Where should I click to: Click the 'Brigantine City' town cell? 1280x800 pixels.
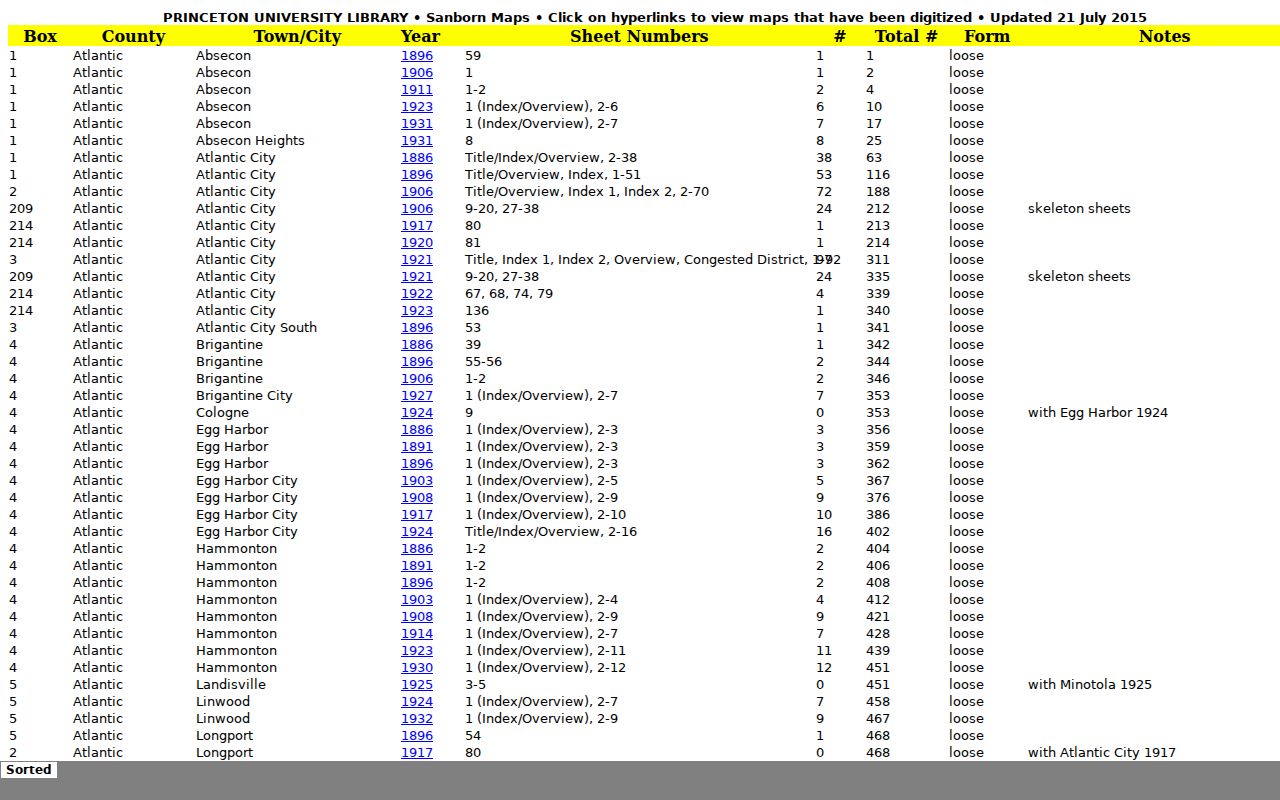coord(244,396)
